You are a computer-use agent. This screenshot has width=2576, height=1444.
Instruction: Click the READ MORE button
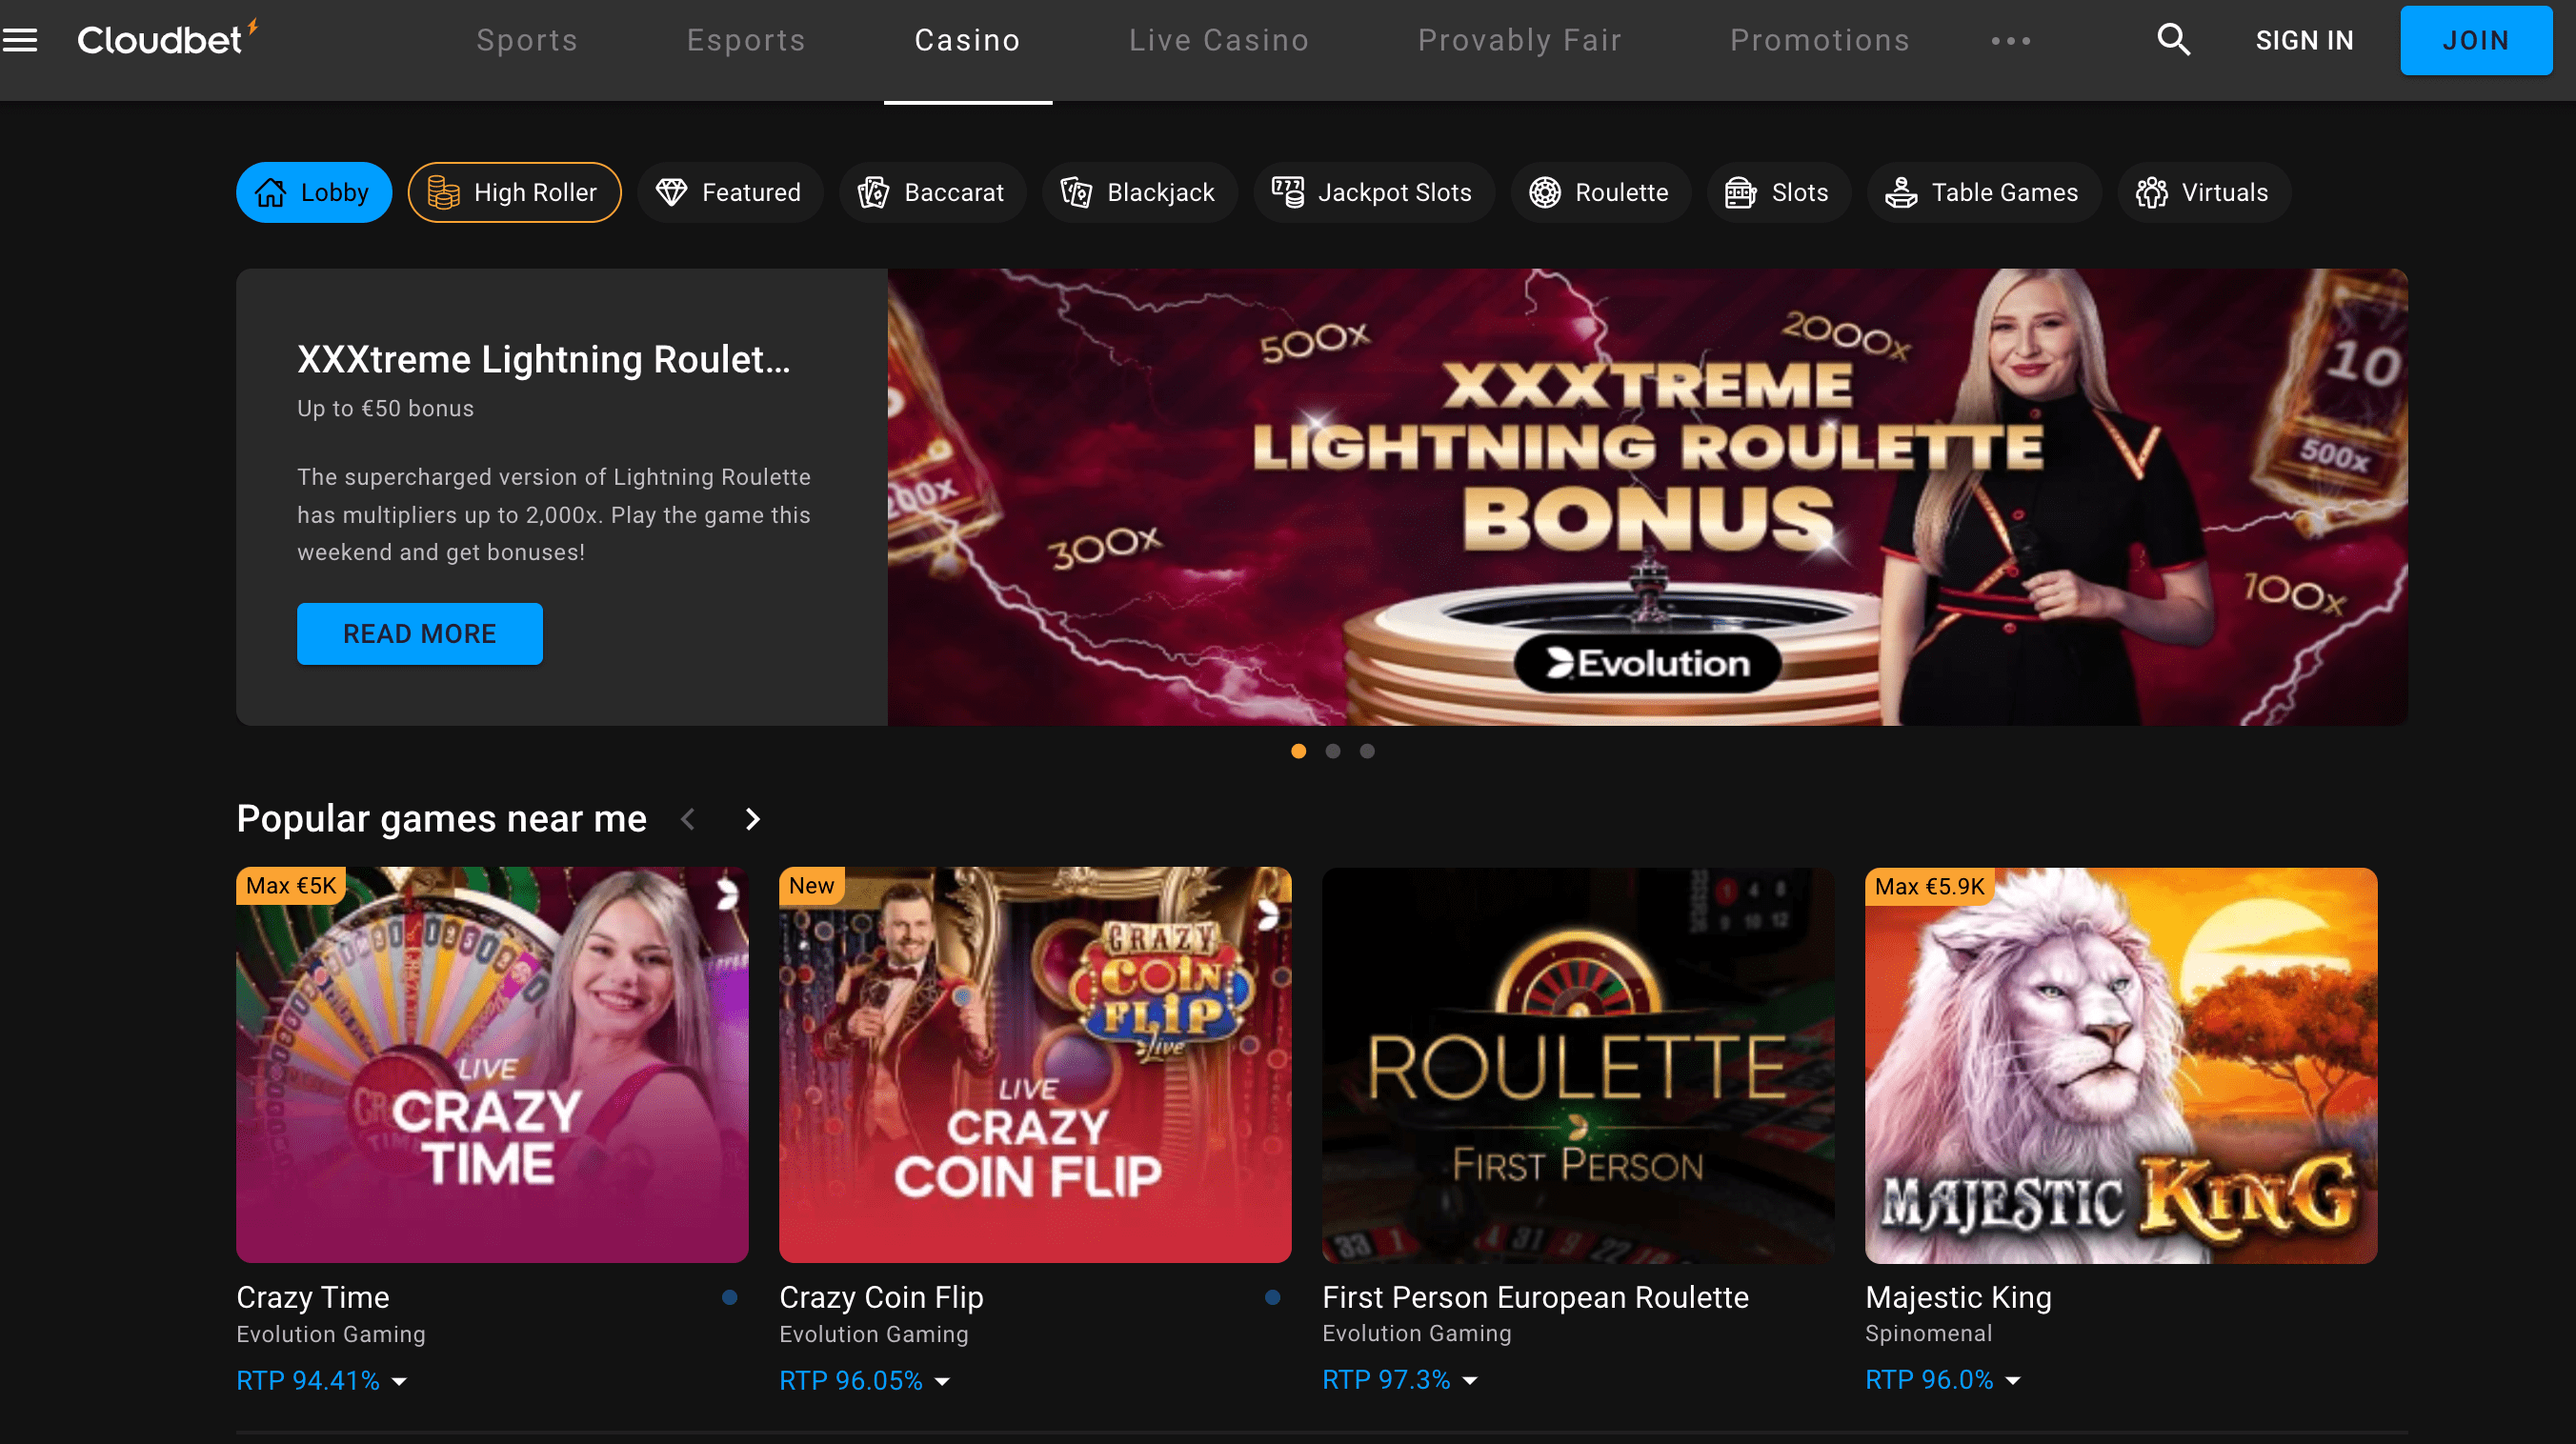[419, 633]
